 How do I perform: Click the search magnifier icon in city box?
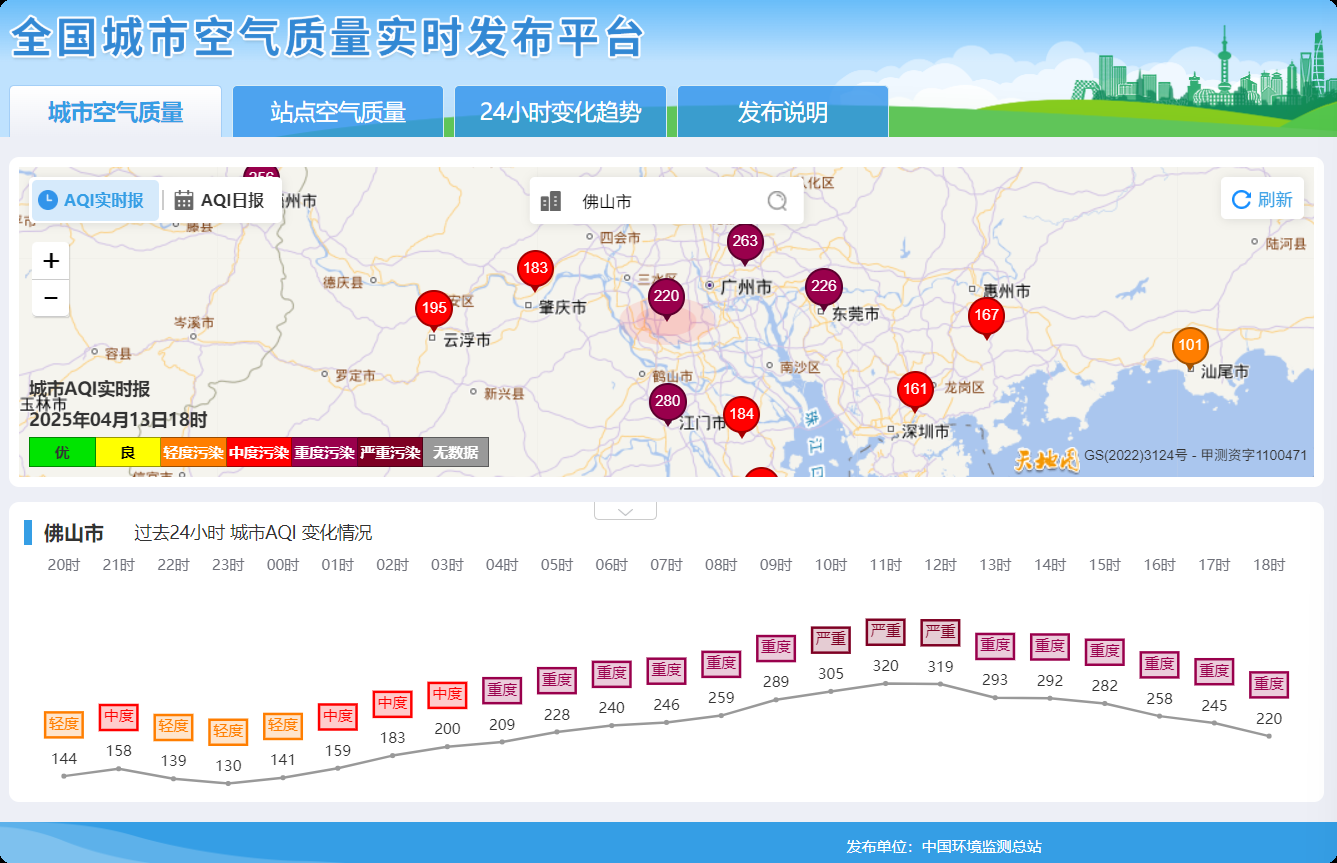[777, 201]
